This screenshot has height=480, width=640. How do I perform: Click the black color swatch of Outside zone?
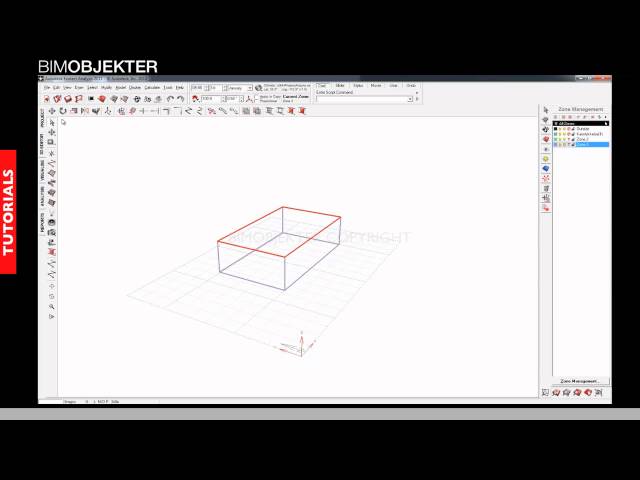pos(556,129)
